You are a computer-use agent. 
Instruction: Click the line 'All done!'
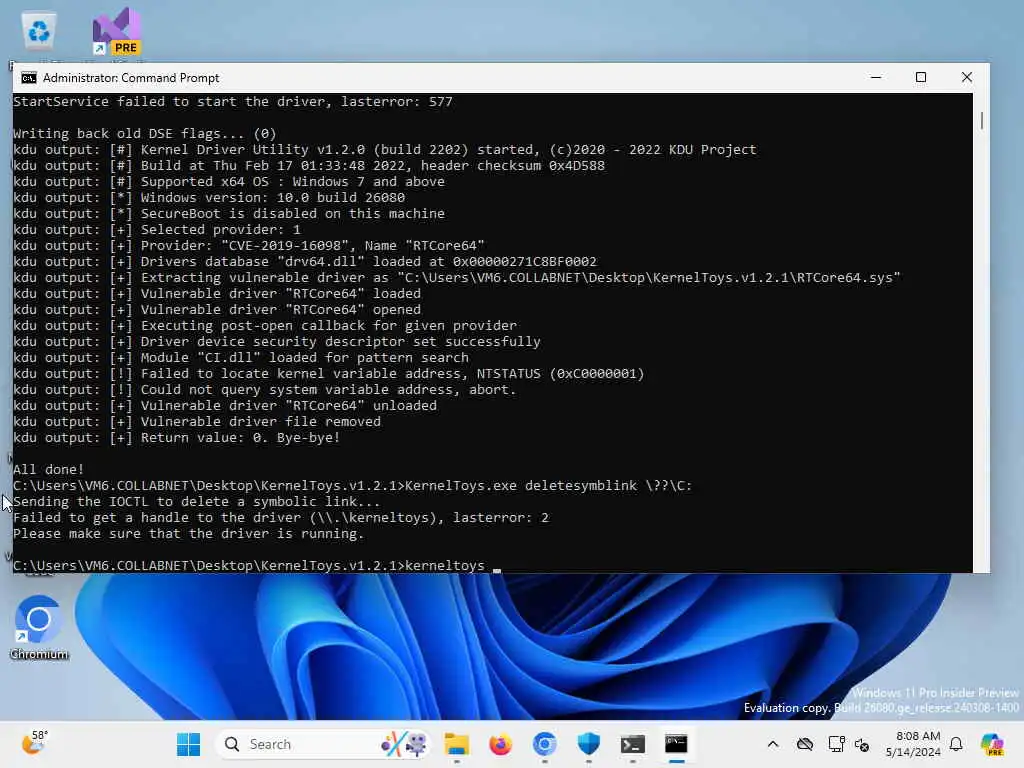click(48, 469)
